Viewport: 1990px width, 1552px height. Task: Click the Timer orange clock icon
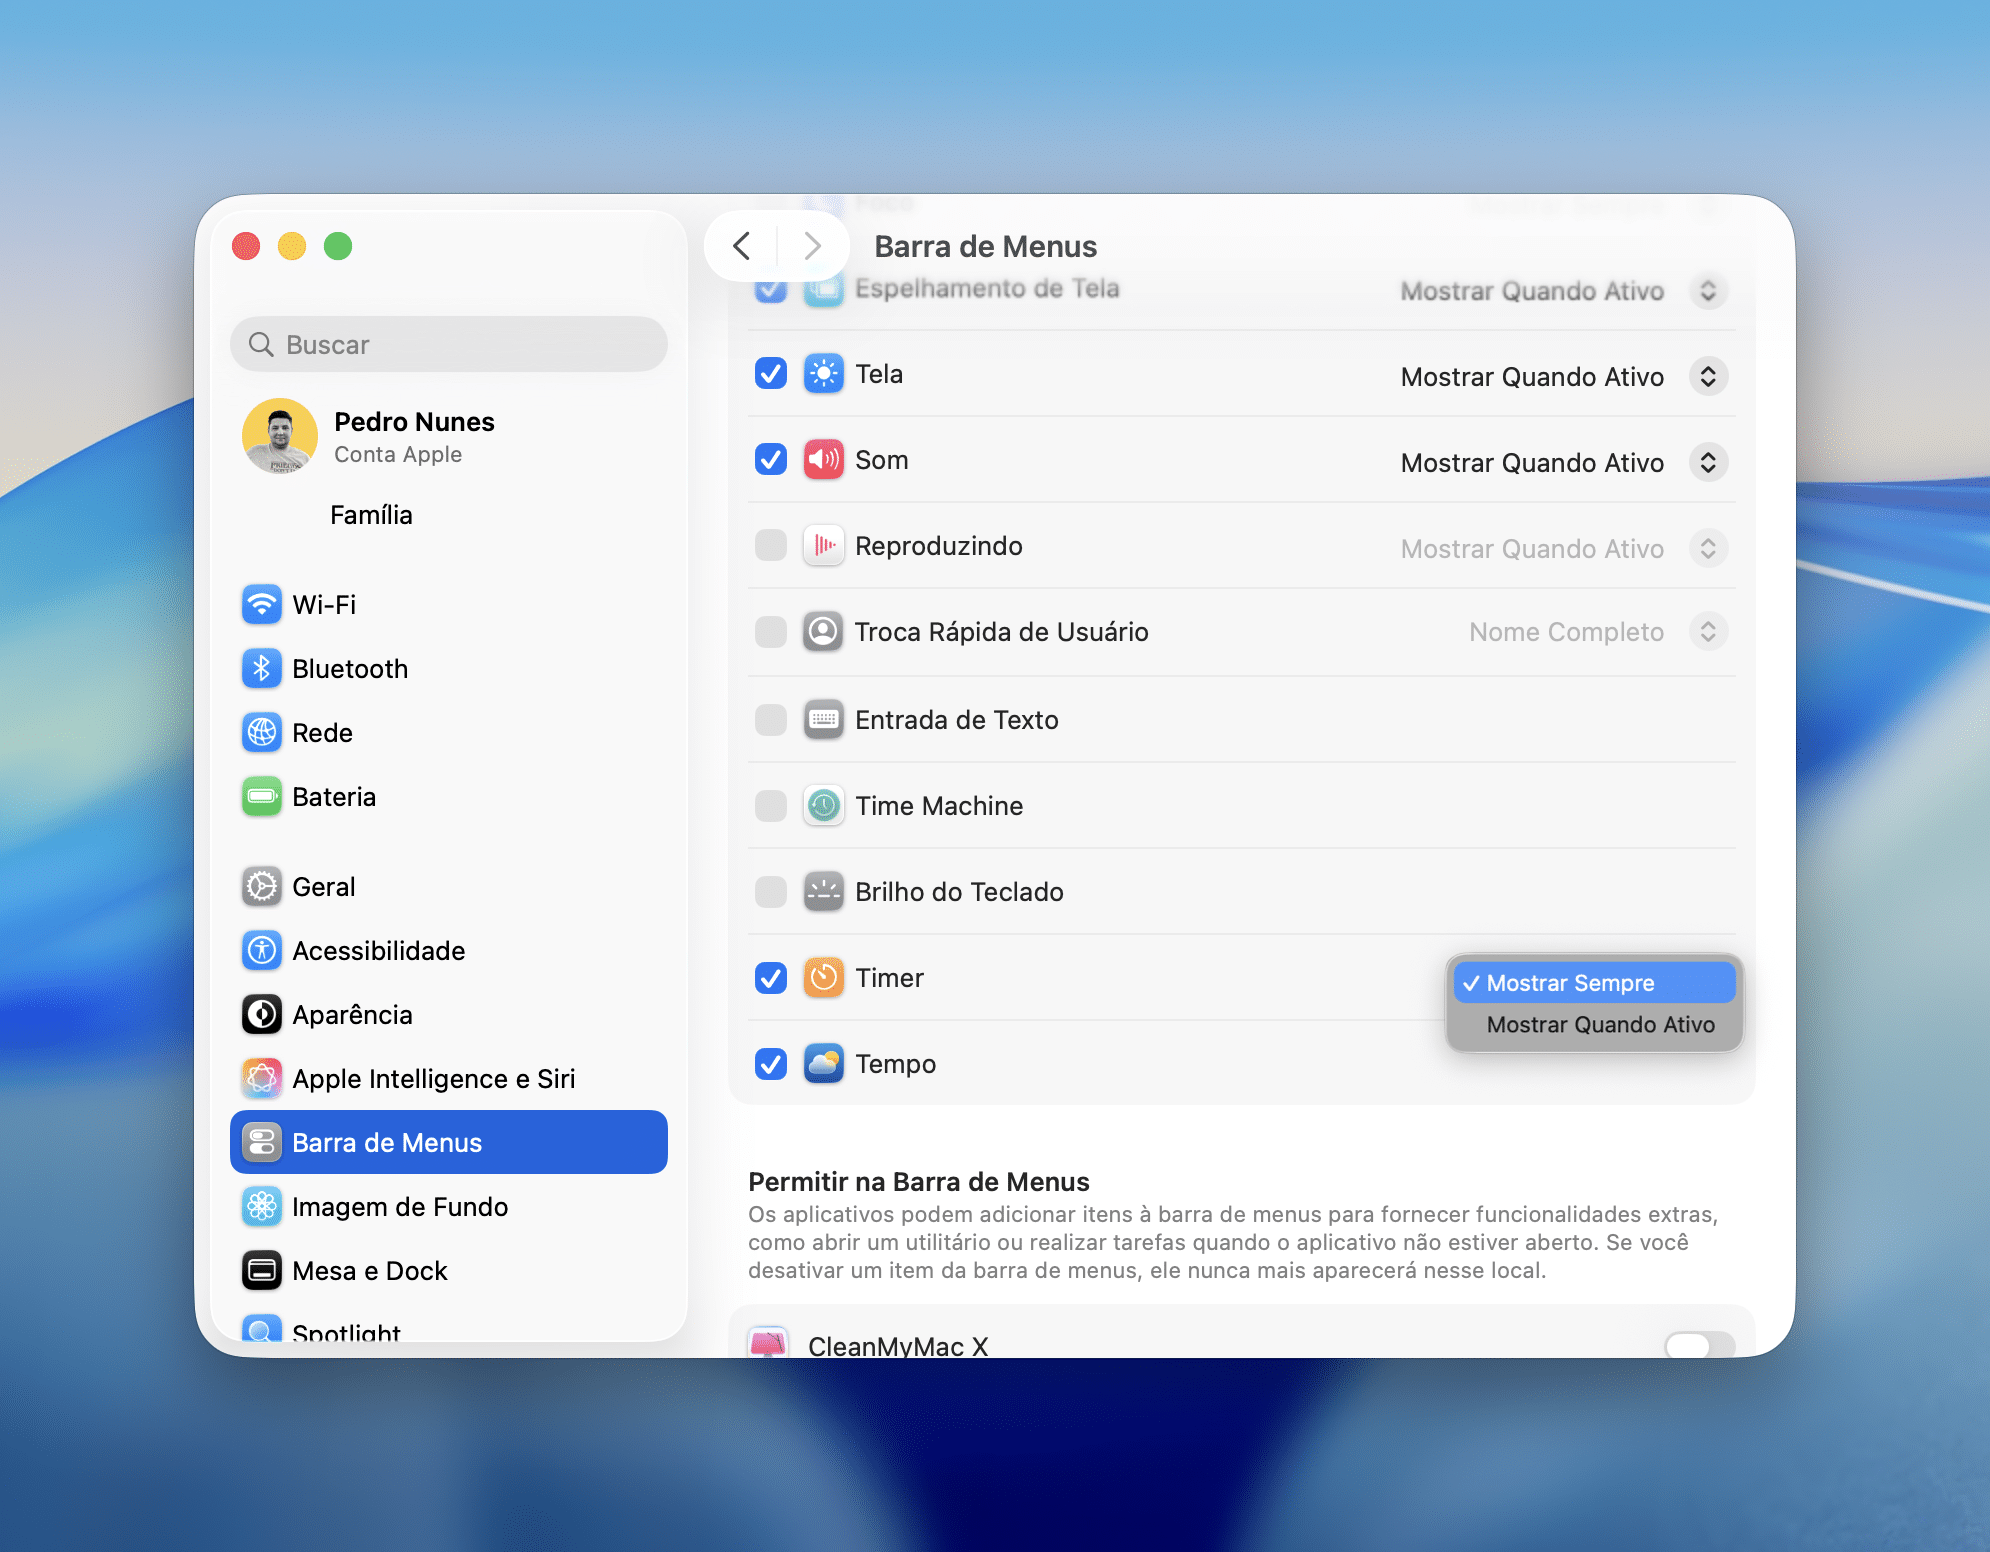[x=824, y=978]
